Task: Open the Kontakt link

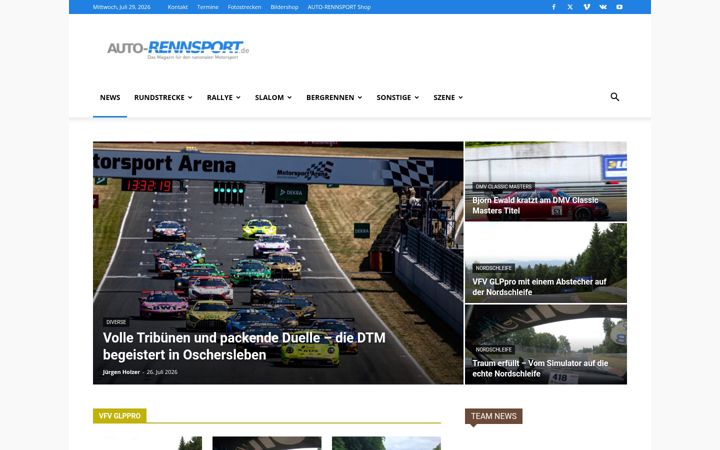Action: [178, 7]
